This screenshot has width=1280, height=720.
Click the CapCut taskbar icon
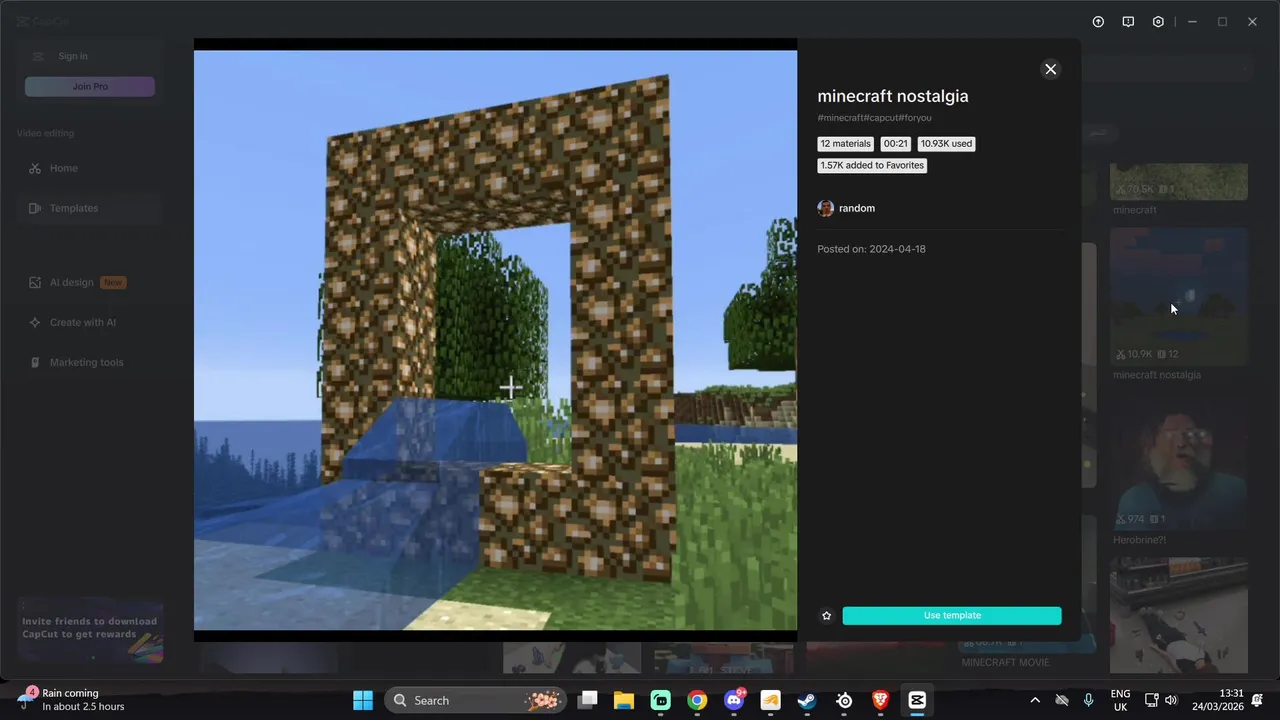[x=917, y=700]
